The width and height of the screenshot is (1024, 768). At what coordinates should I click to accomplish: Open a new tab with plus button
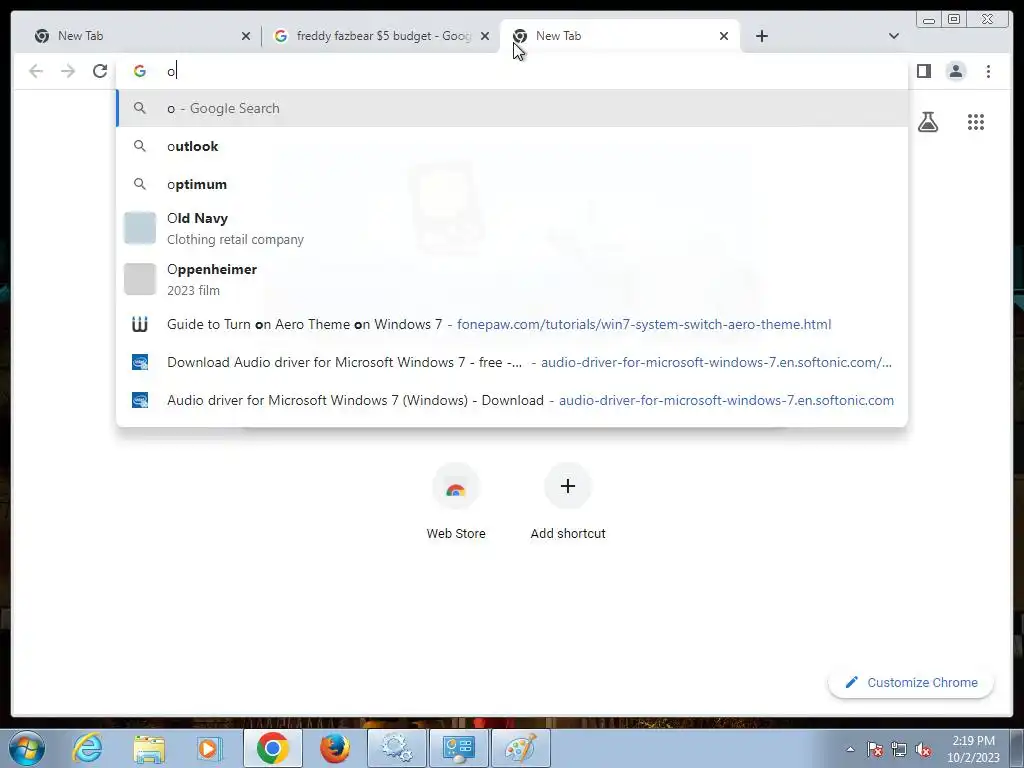click(x=761, y=36)
